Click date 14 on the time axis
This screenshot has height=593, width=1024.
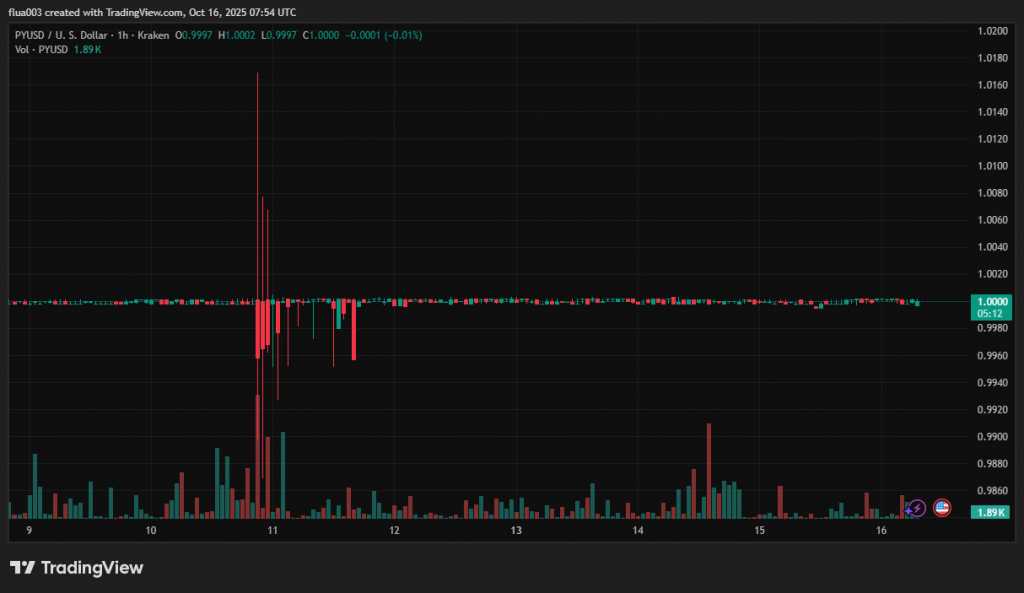638,530
